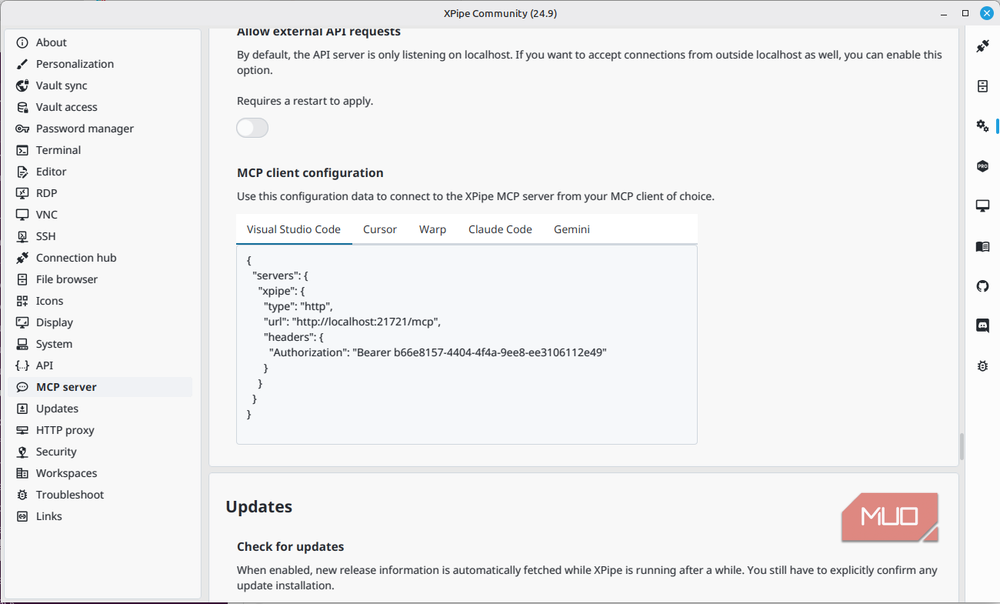The image size is (1000, 604).
Task: Go to Updates in settings sidebar
Action: tap(101, 409)
